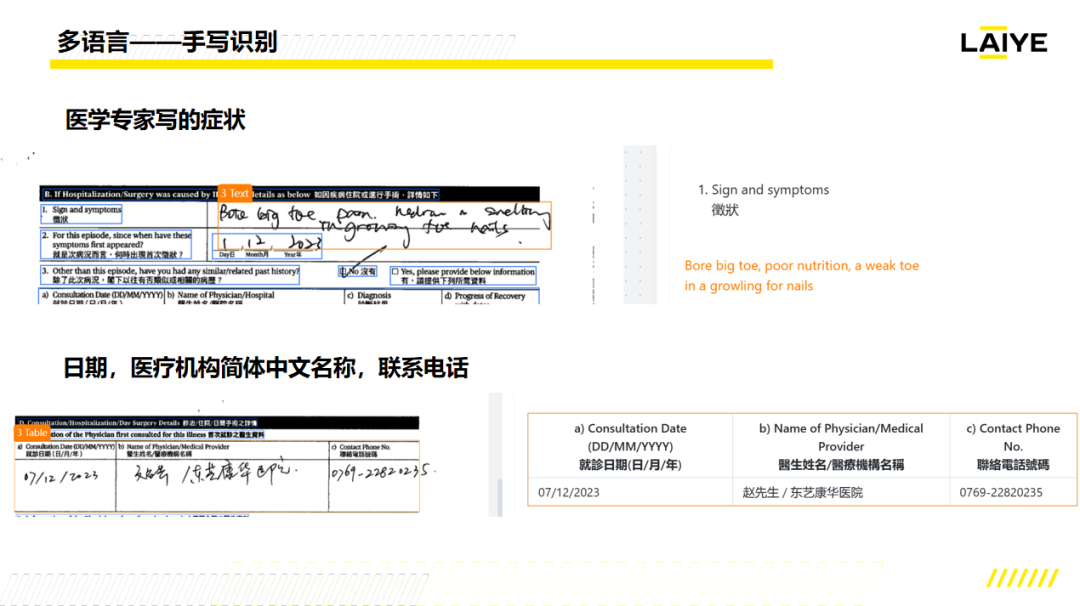Image resolution: width=1080 pixels, height=606 pixels.
Task: Select the 0769-22820235 phone number cell
Action: pyautogui.click(x=1000, y=493)
